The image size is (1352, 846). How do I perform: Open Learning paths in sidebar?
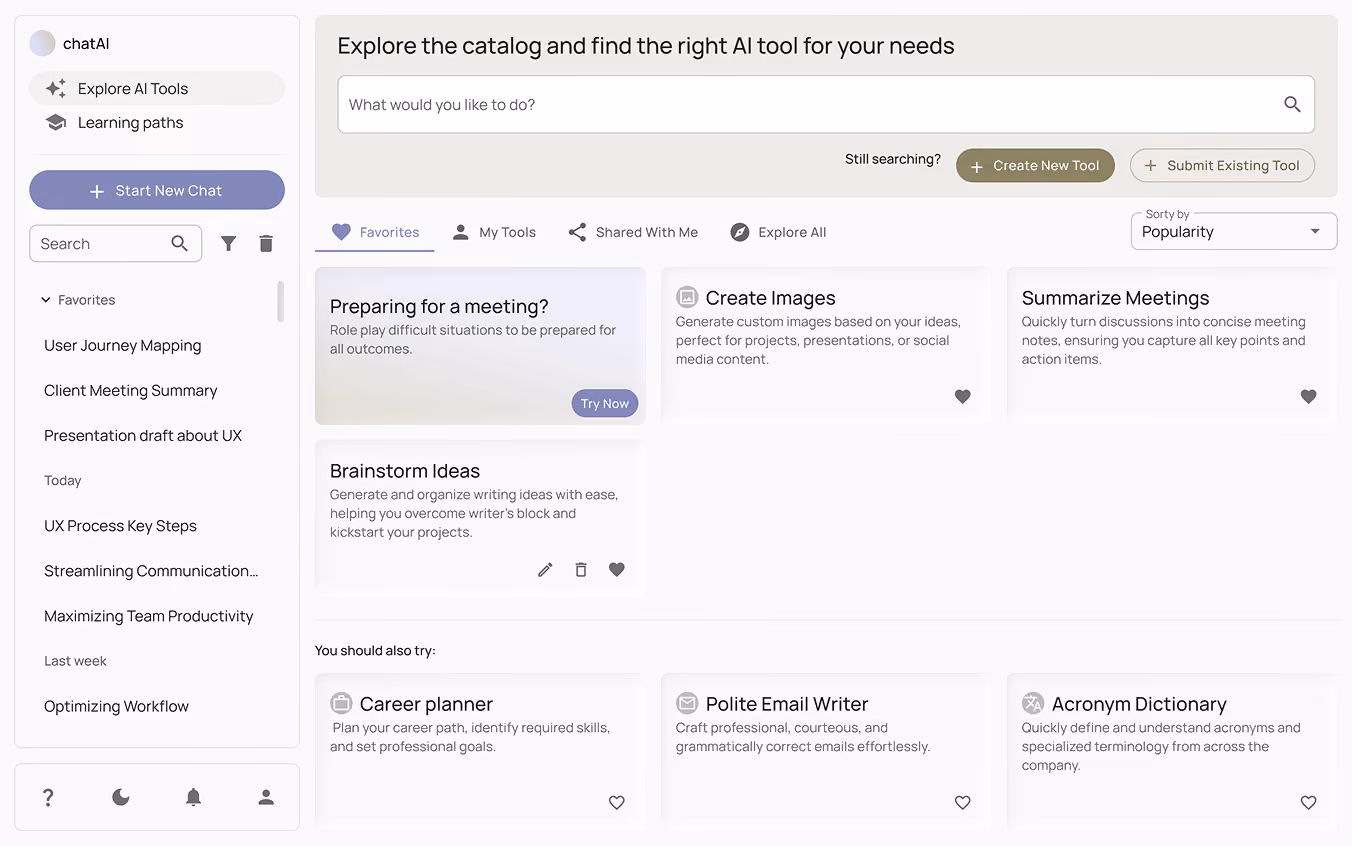point(157,122)
